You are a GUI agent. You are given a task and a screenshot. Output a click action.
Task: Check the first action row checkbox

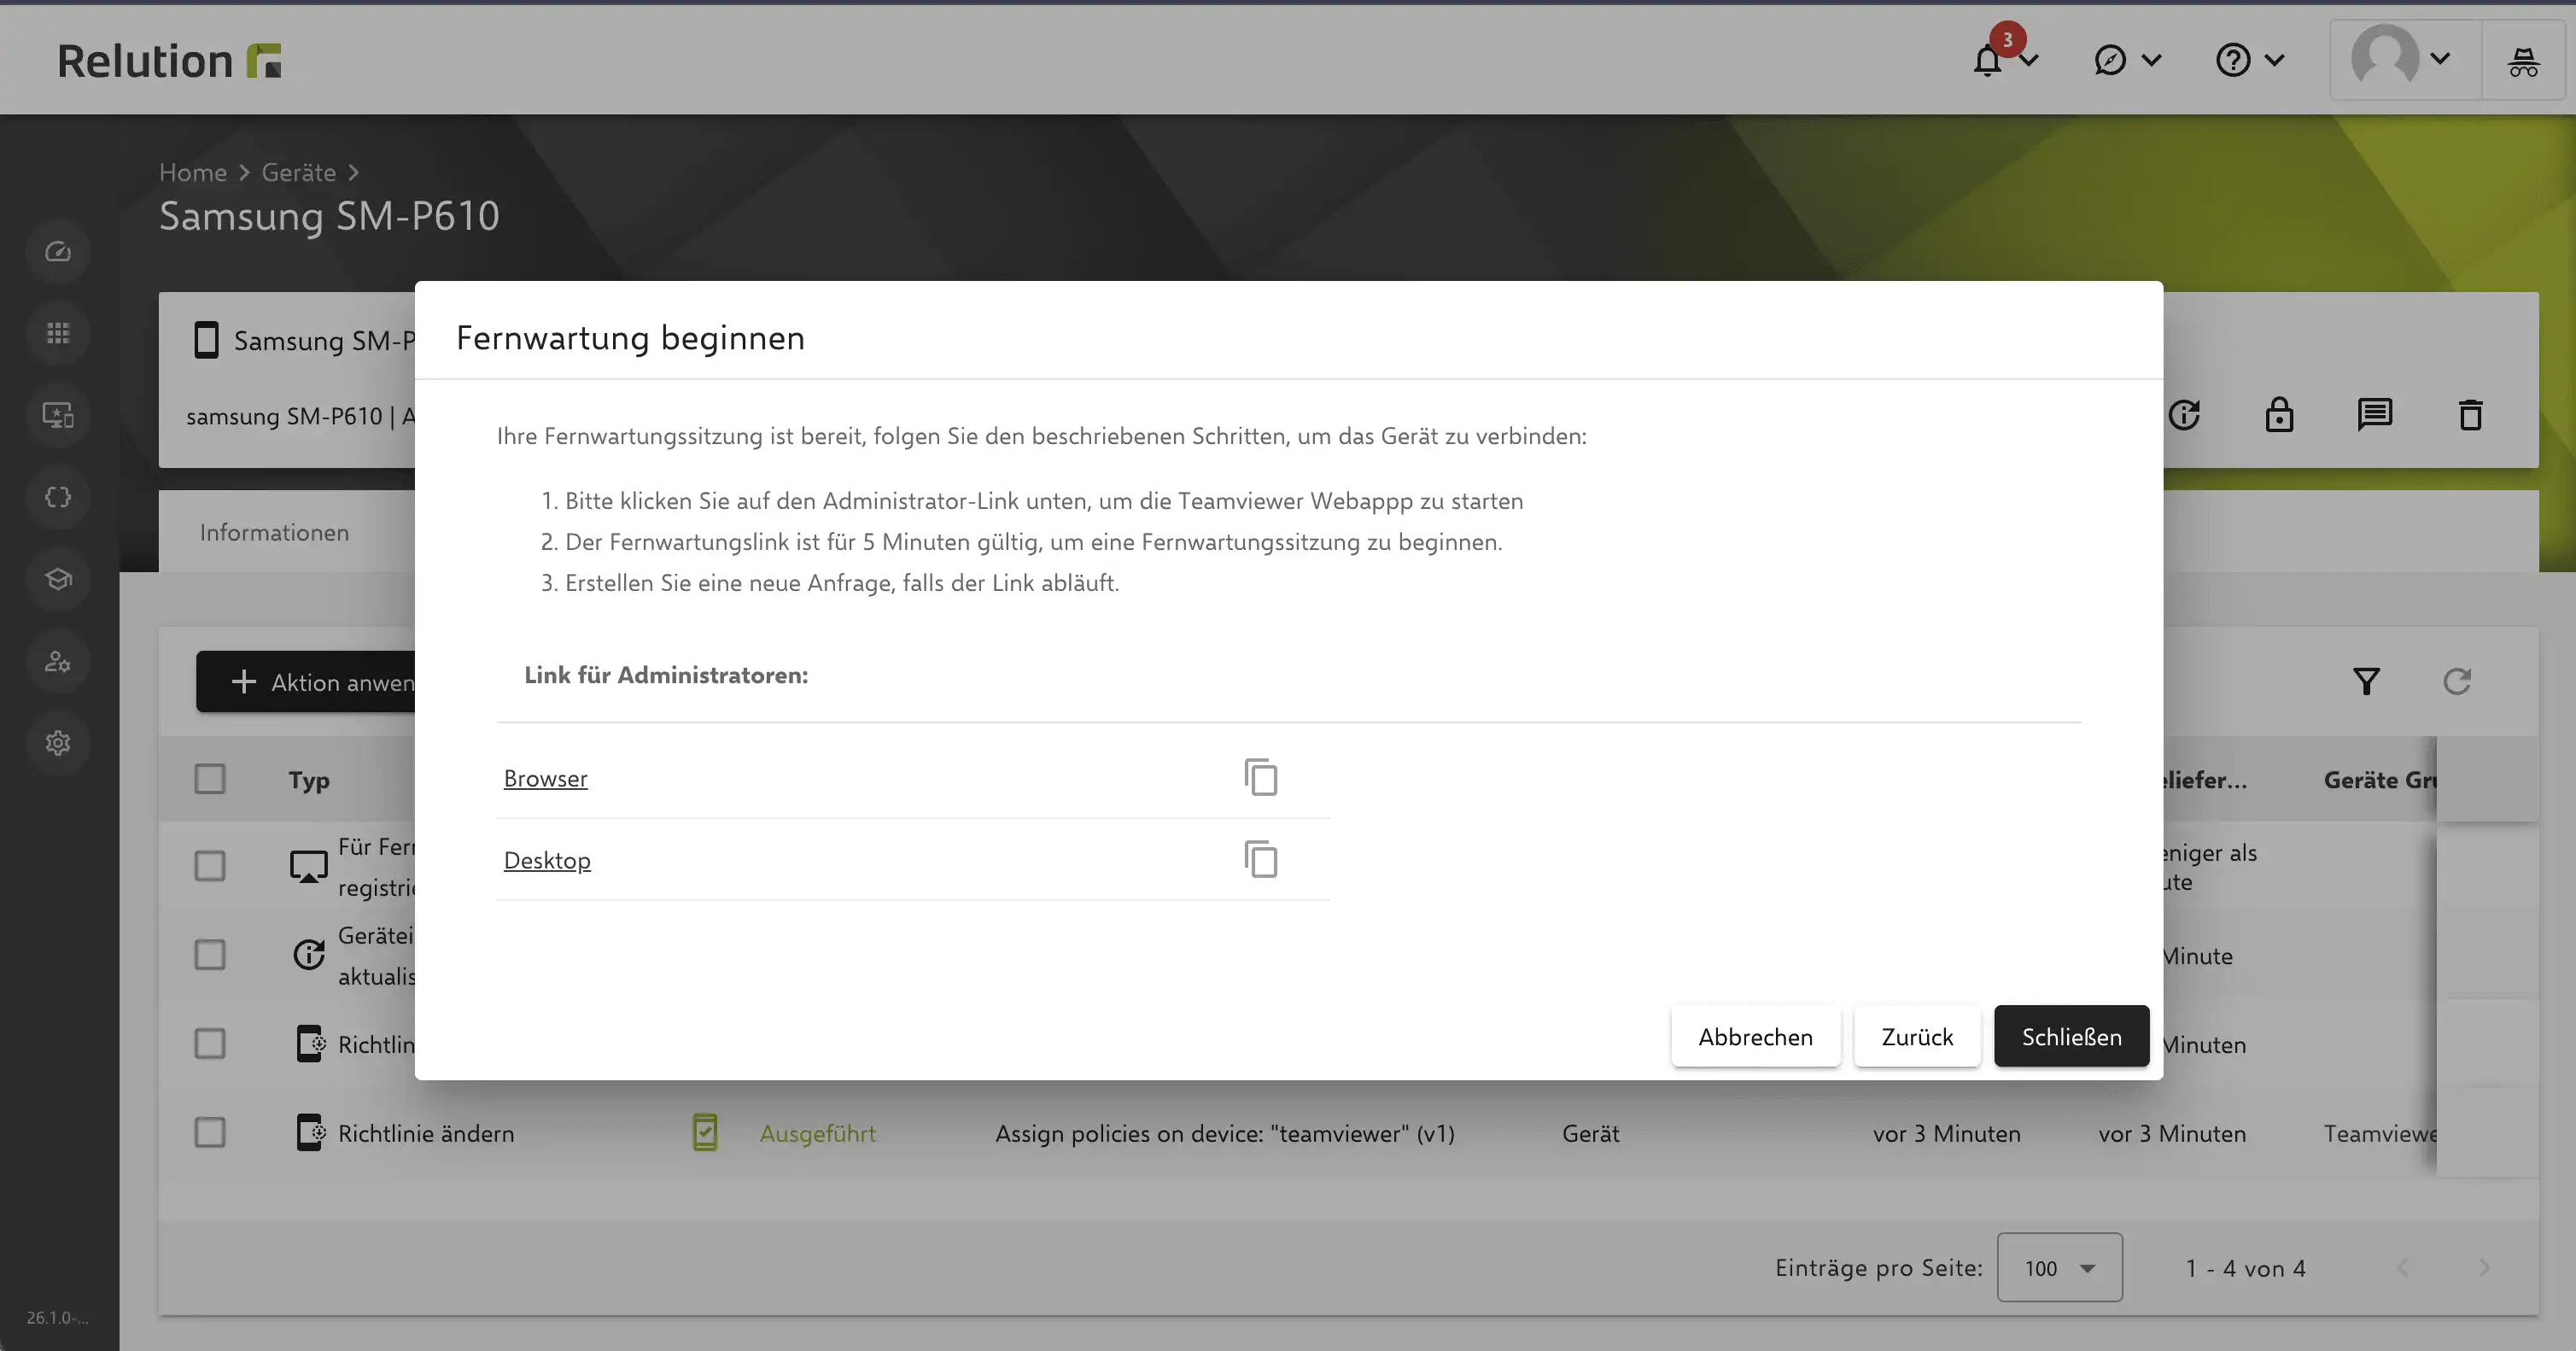(210, 866)
